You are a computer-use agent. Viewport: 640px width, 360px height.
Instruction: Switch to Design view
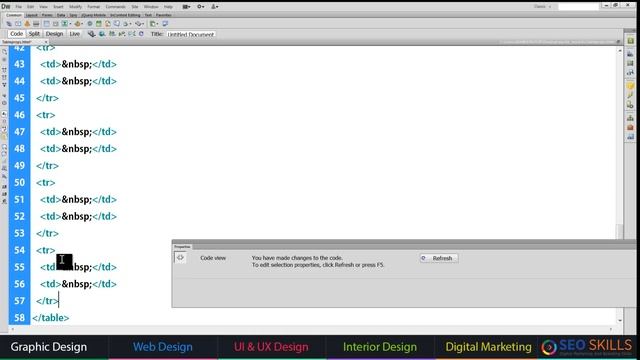[54, 34]
